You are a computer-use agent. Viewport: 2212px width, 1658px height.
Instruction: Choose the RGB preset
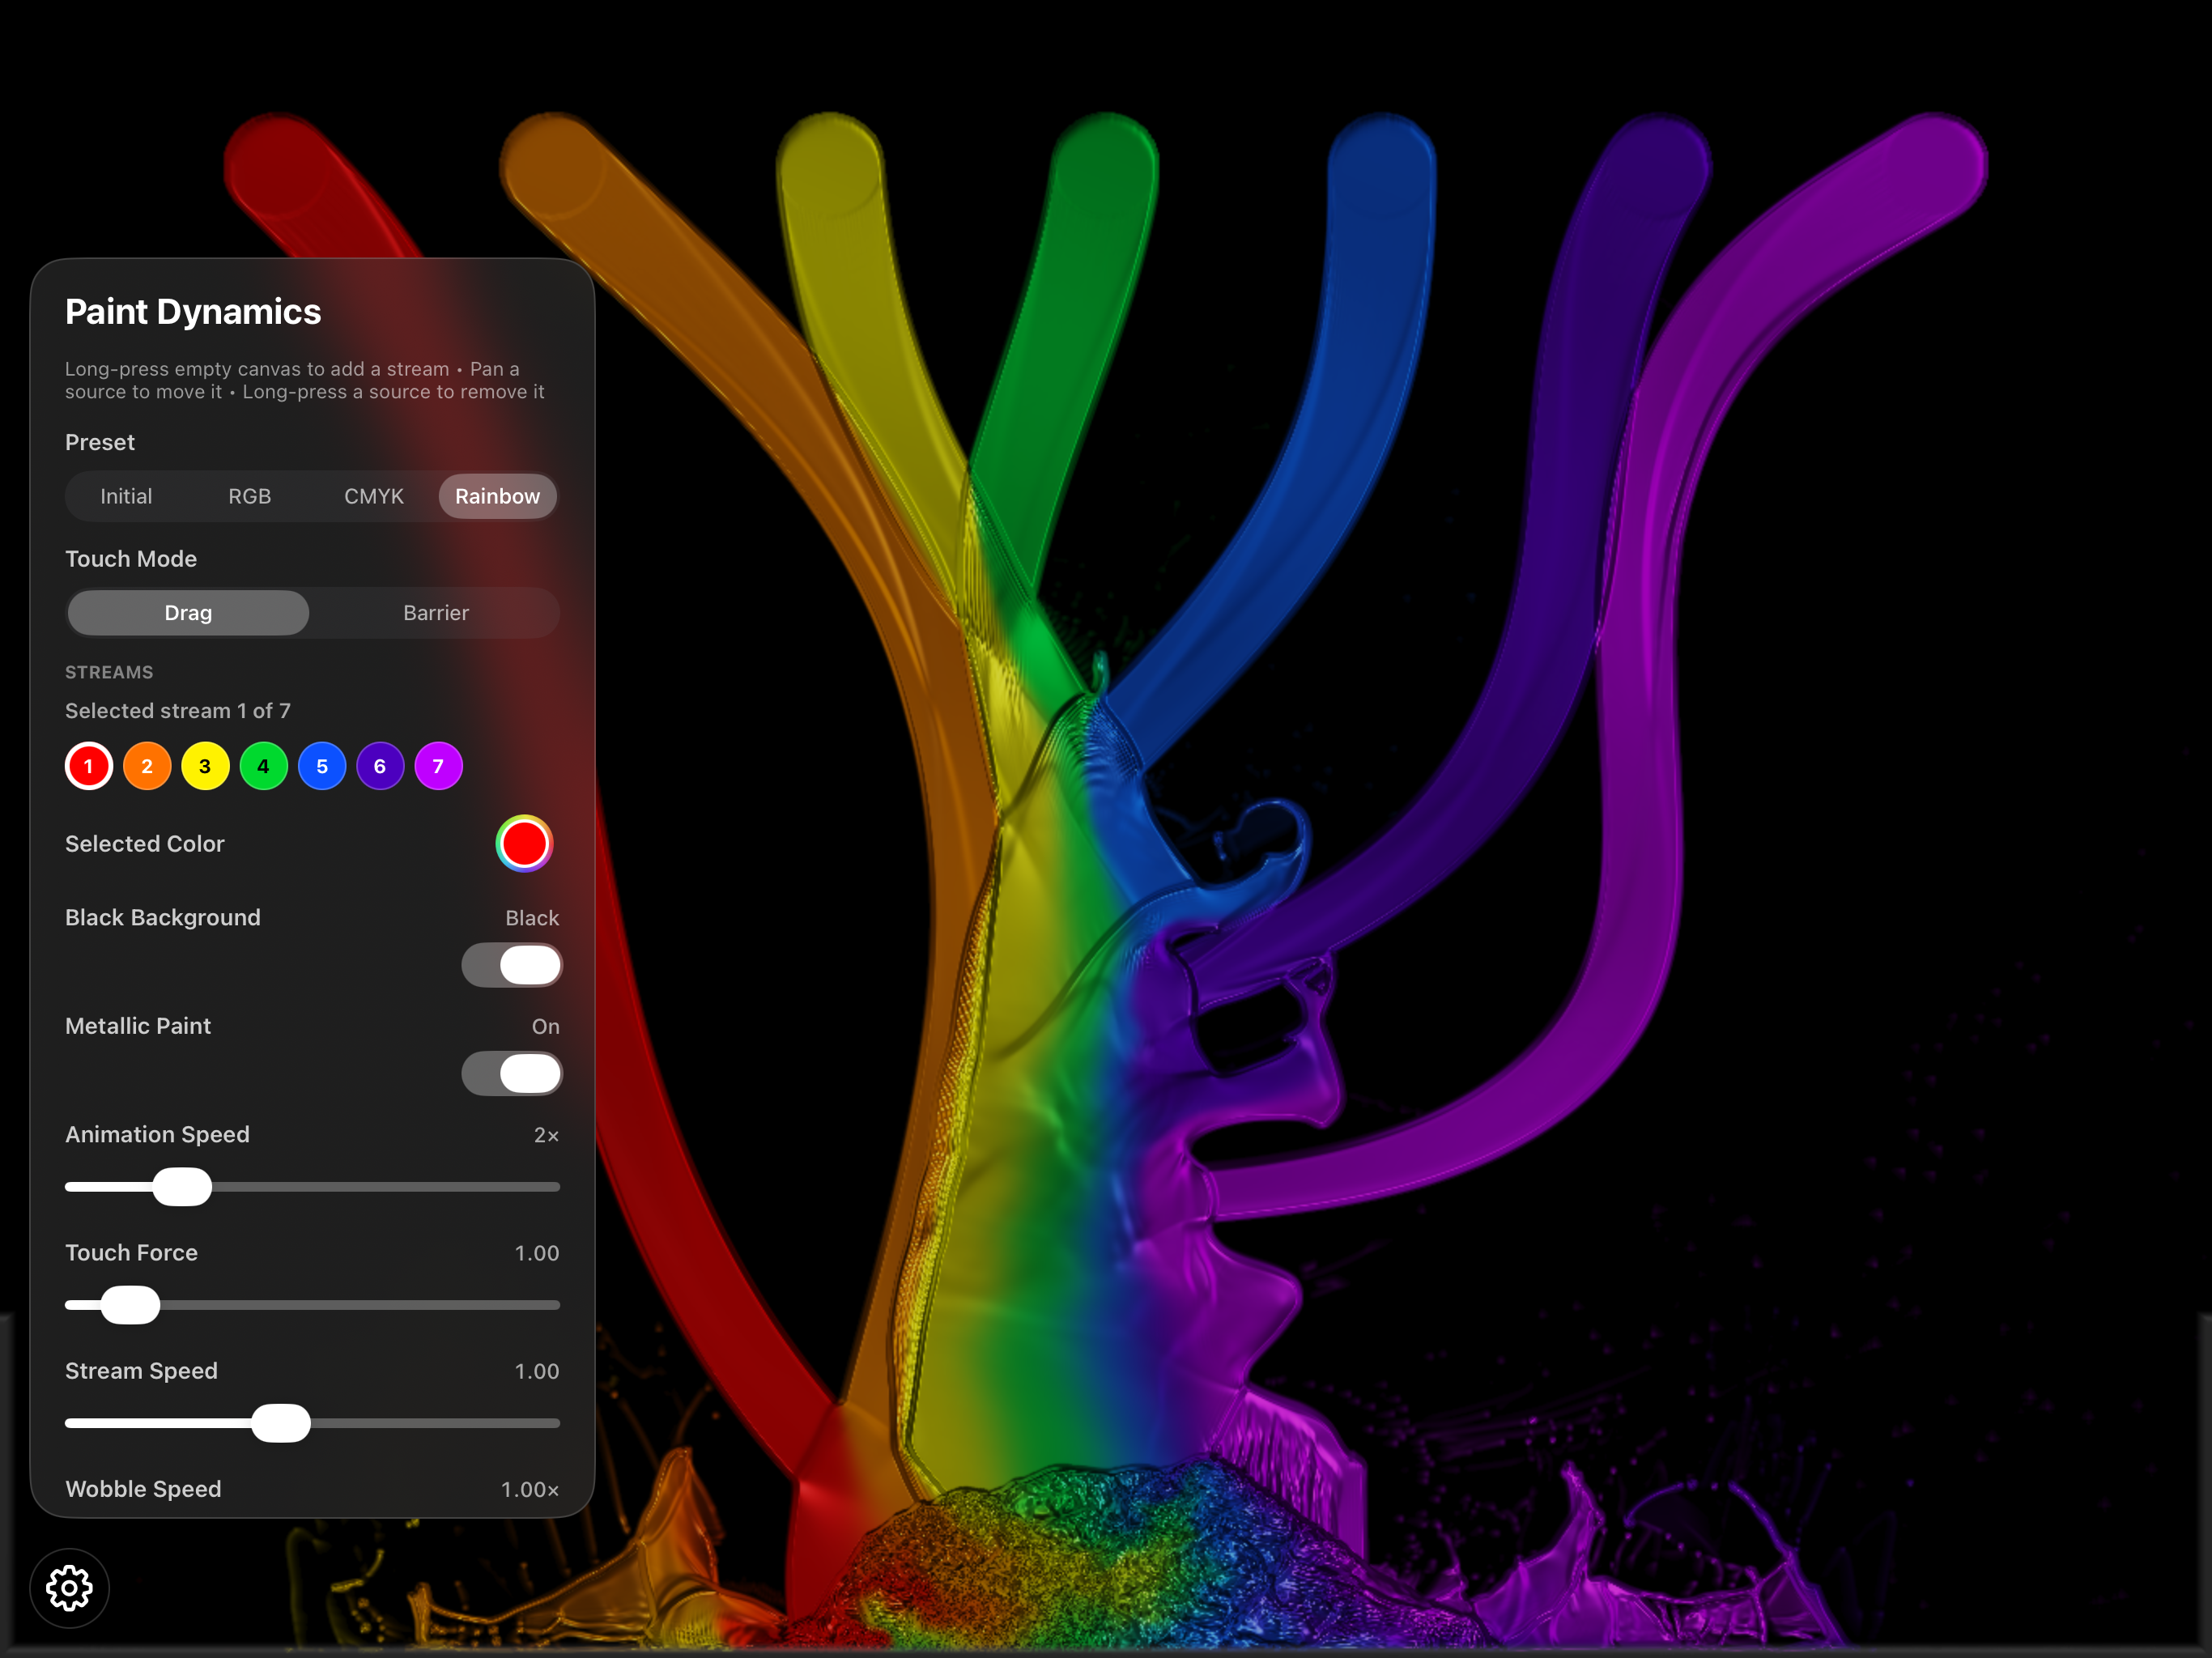pos(250,496)
